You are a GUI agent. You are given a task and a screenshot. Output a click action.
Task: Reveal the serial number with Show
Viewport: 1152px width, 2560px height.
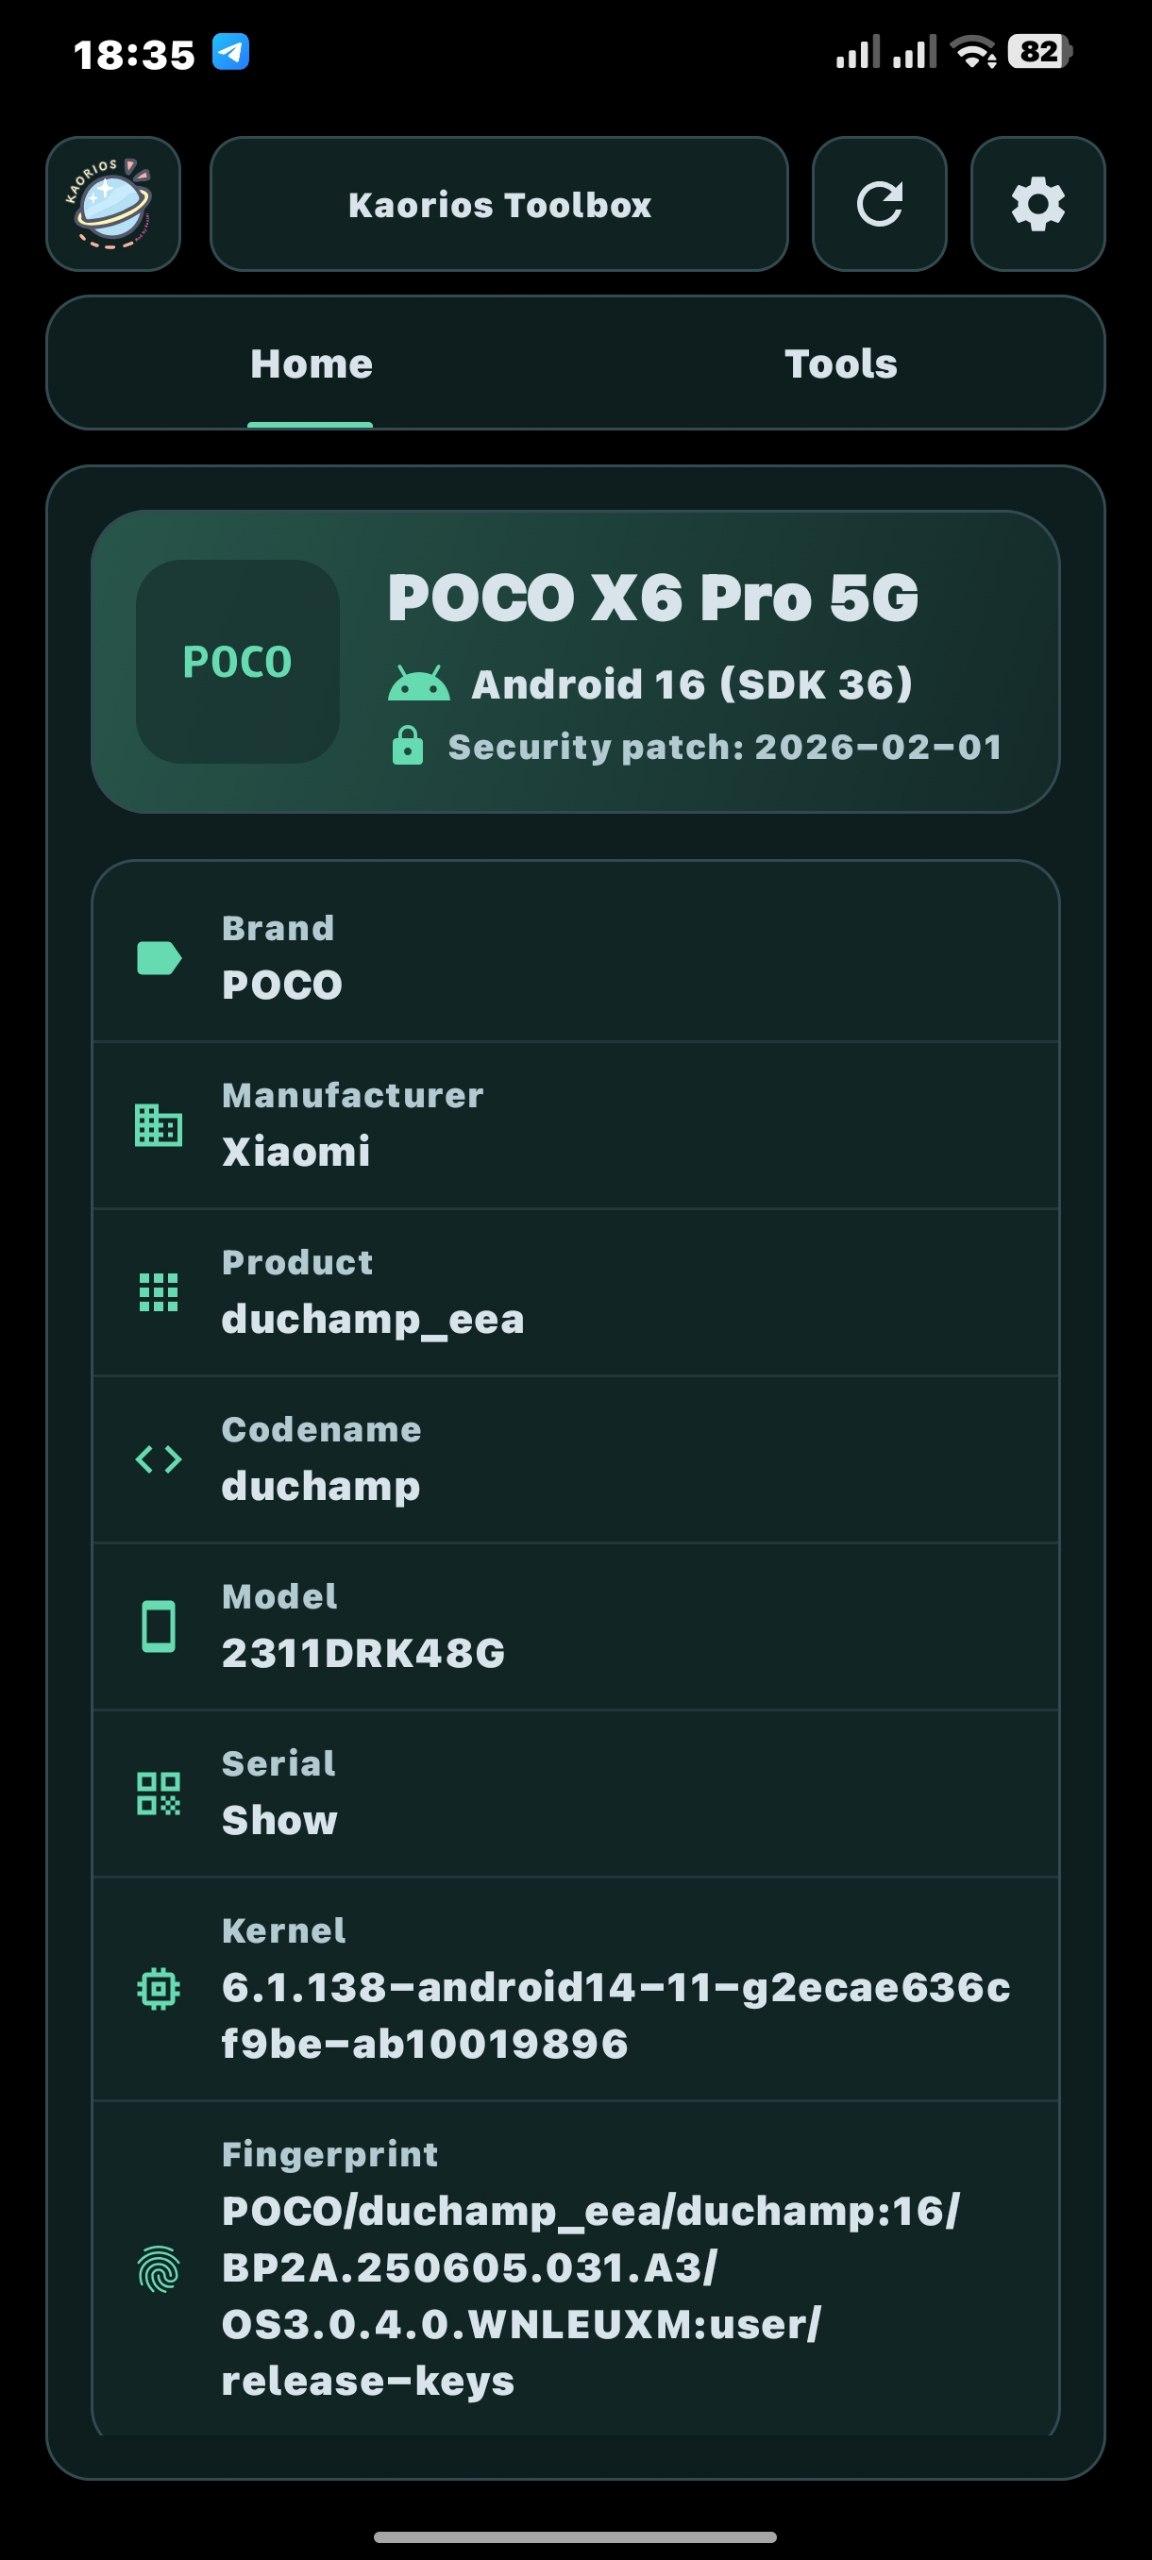[x=279, y=1820]
